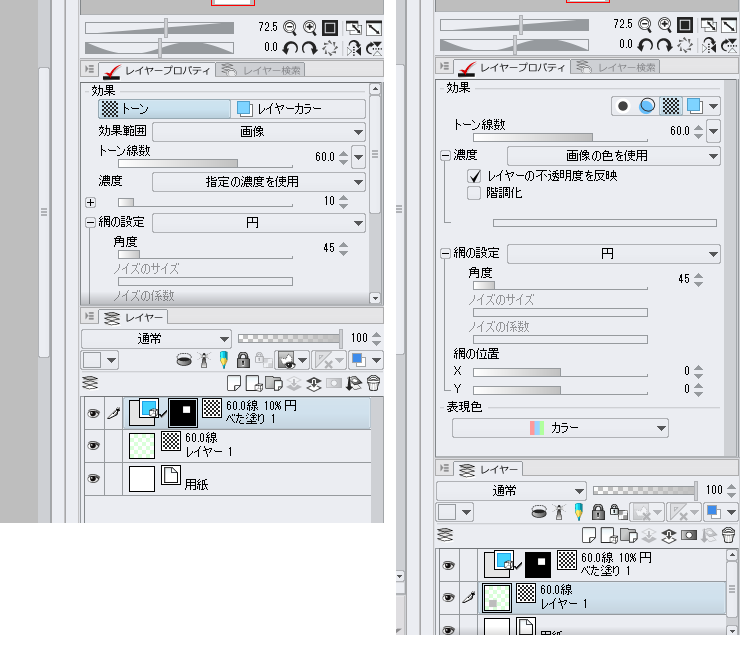
Task: Rotate left arrow in right screenshot navigator
Action: [645, 45]
